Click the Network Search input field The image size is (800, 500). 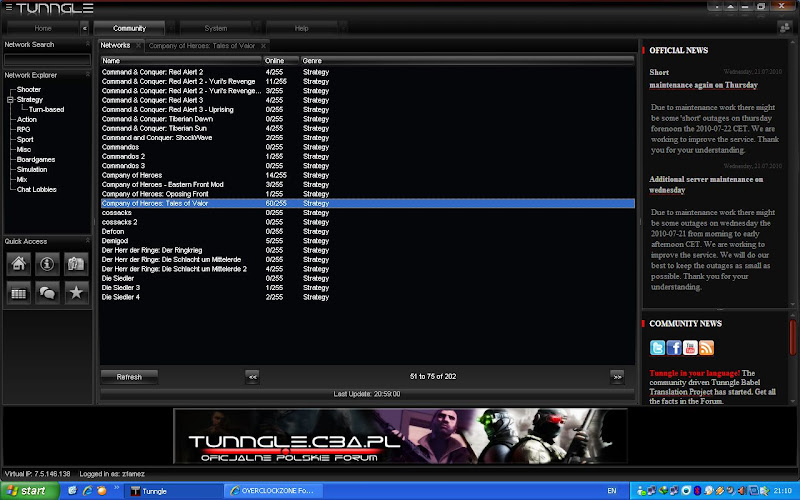pyautogui.click(x=47, y=60)
